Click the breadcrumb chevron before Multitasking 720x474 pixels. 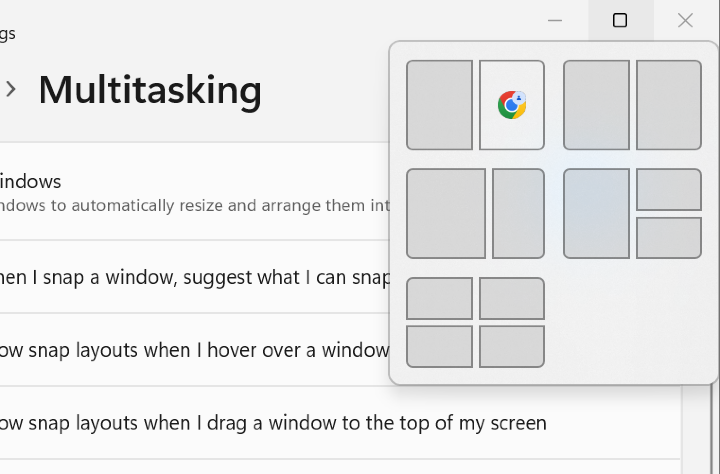pyautogui.click(x=11, y=89)
